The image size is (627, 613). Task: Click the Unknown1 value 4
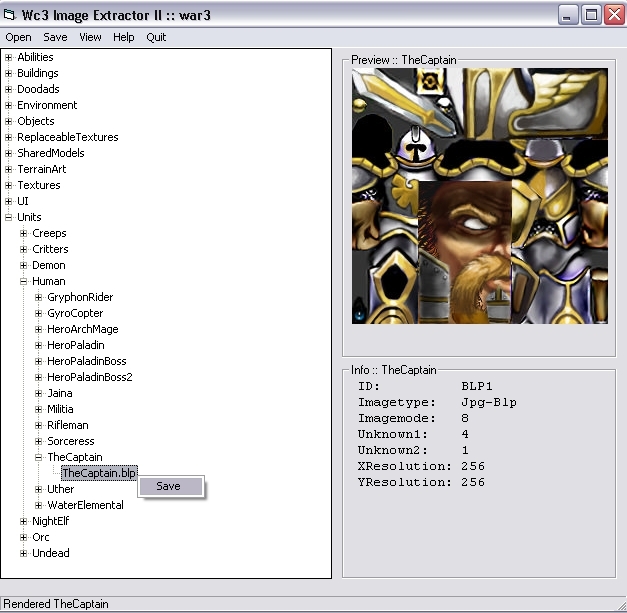tap(465, 434)
